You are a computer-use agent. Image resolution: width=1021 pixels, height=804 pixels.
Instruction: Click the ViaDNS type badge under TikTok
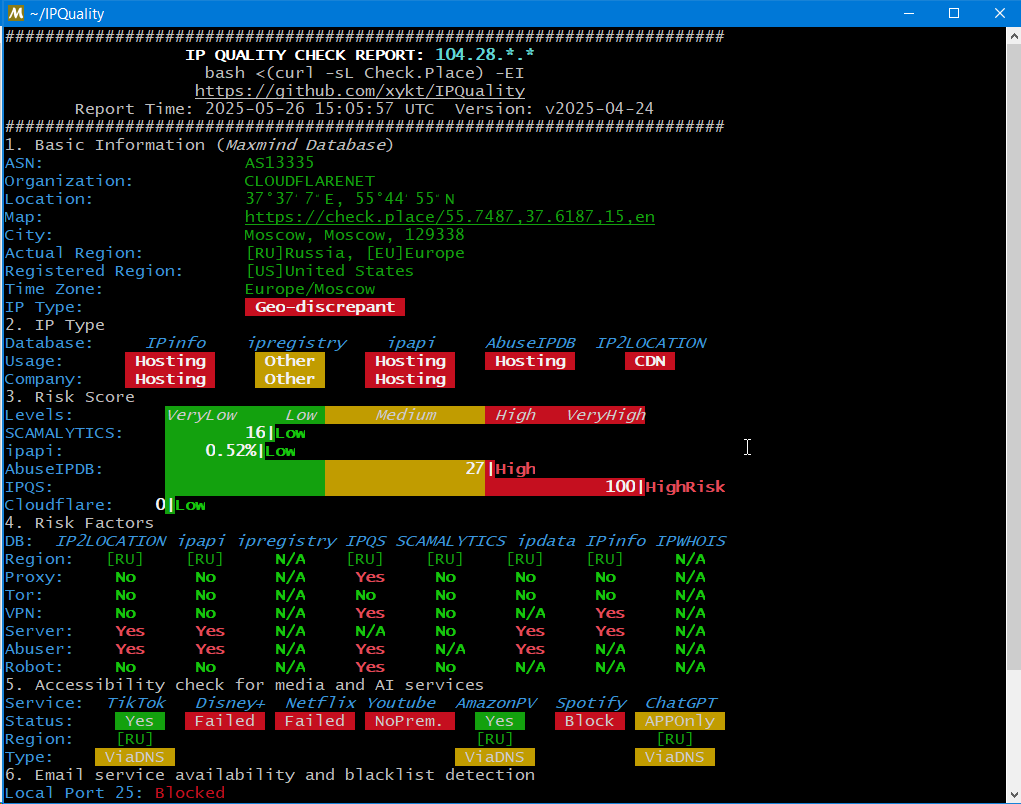135,756
